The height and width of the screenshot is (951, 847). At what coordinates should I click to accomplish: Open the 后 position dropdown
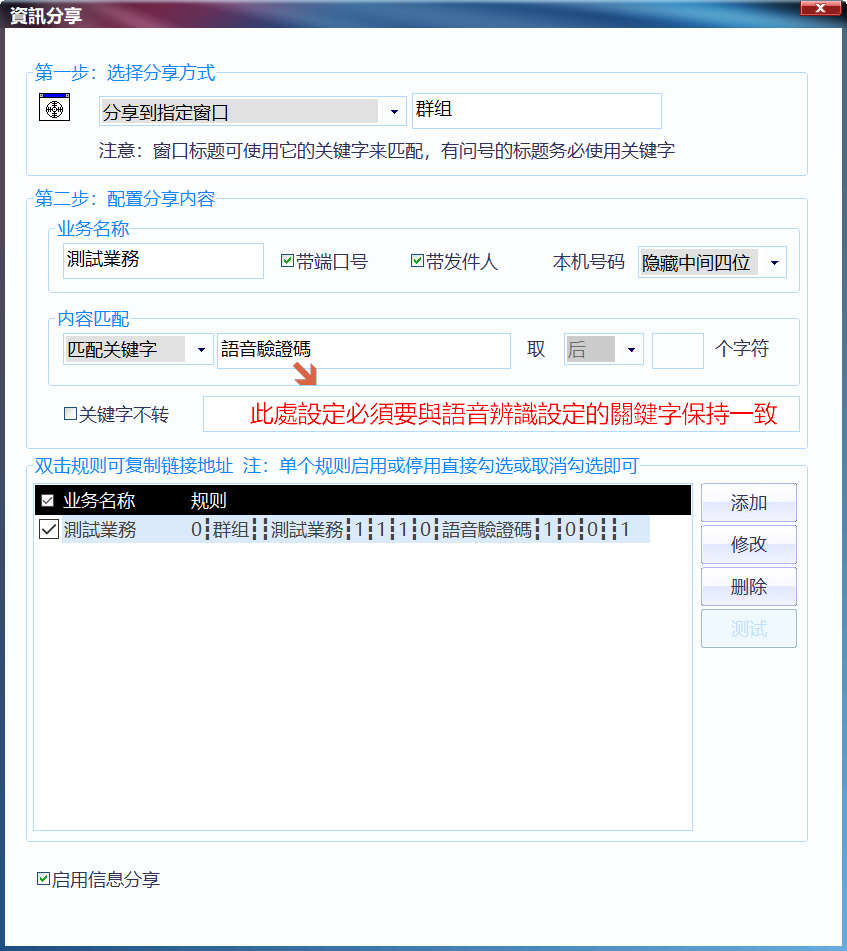click(x=630, y=350)
